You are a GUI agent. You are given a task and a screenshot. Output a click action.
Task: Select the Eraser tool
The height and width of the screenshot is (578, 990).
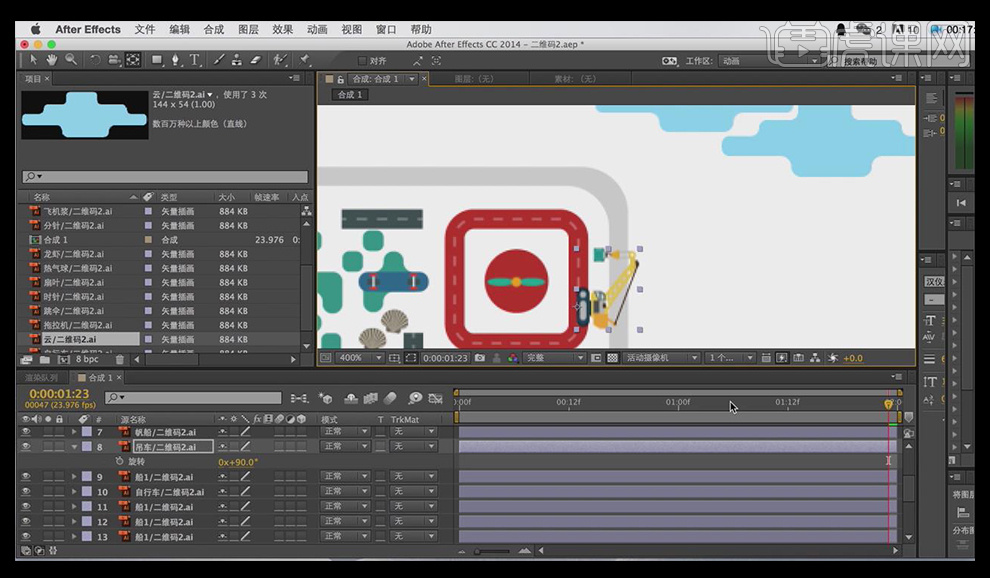[255, 60]
